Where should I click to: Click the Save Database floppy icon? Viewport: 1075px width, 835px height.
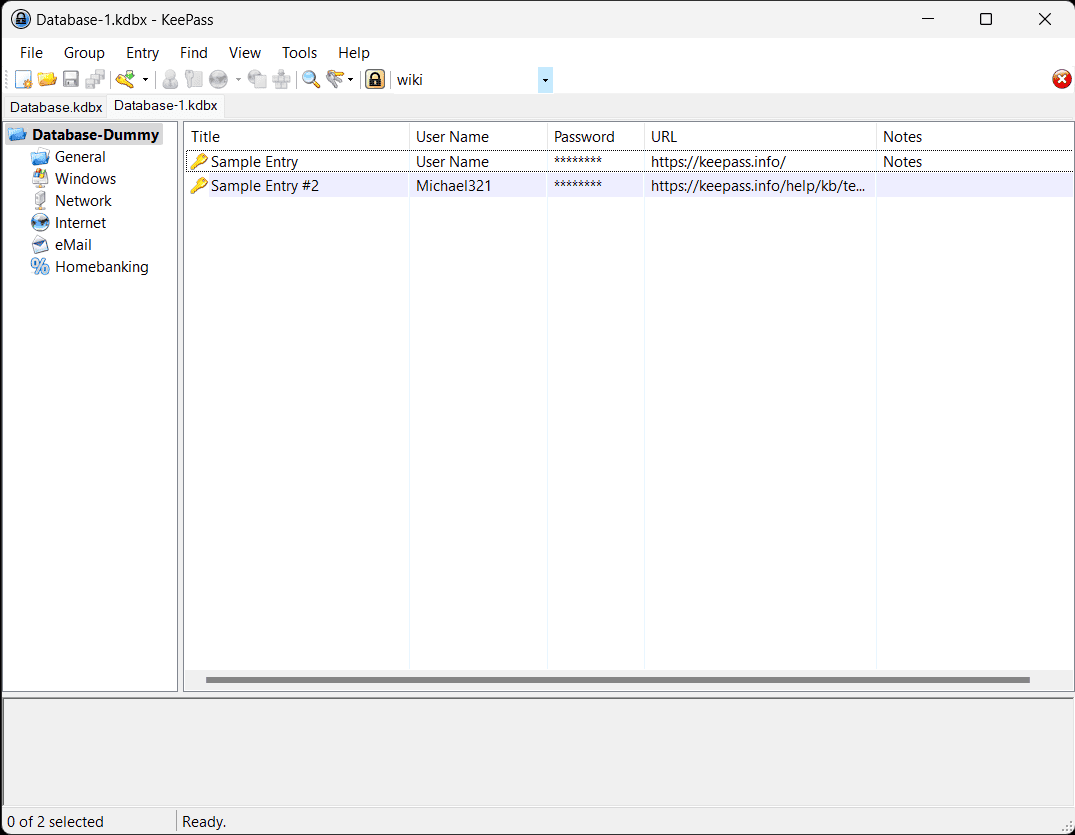click(x=71, y=80)
